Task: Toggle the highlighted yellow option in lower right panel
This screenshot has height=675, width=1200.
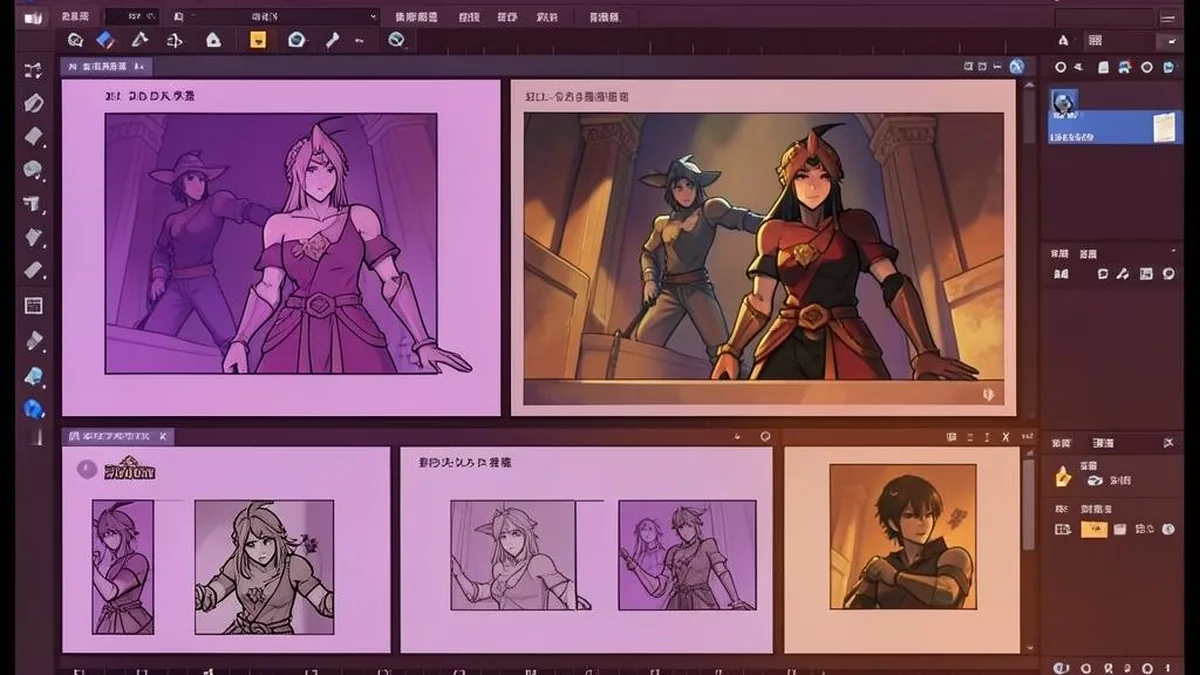Action: click(x=1094, y=528)
